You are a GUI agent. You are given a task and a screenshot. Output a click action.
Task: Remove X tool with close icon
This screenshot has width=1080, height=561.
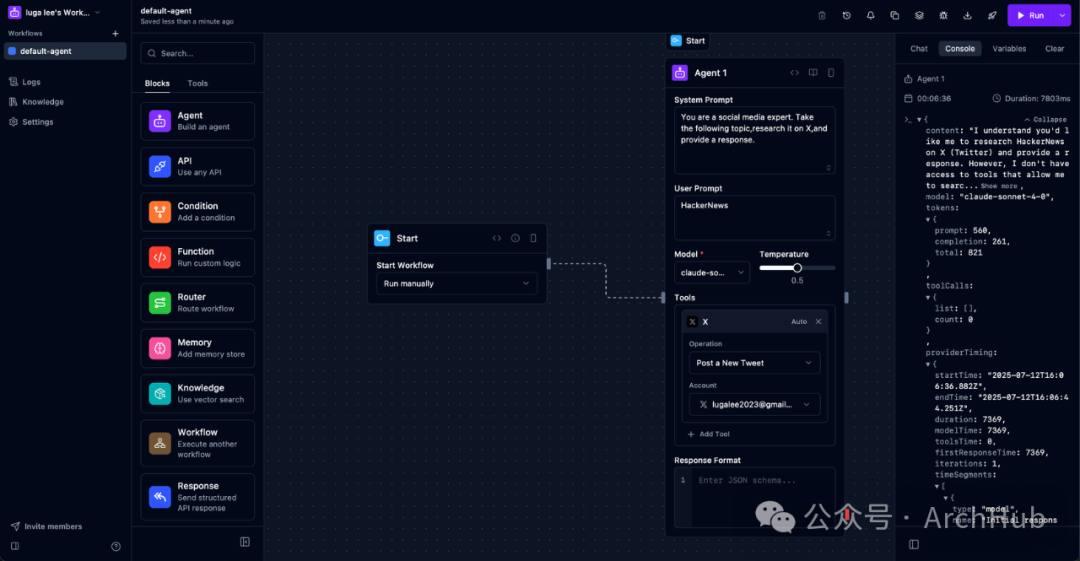coord(818,322)
